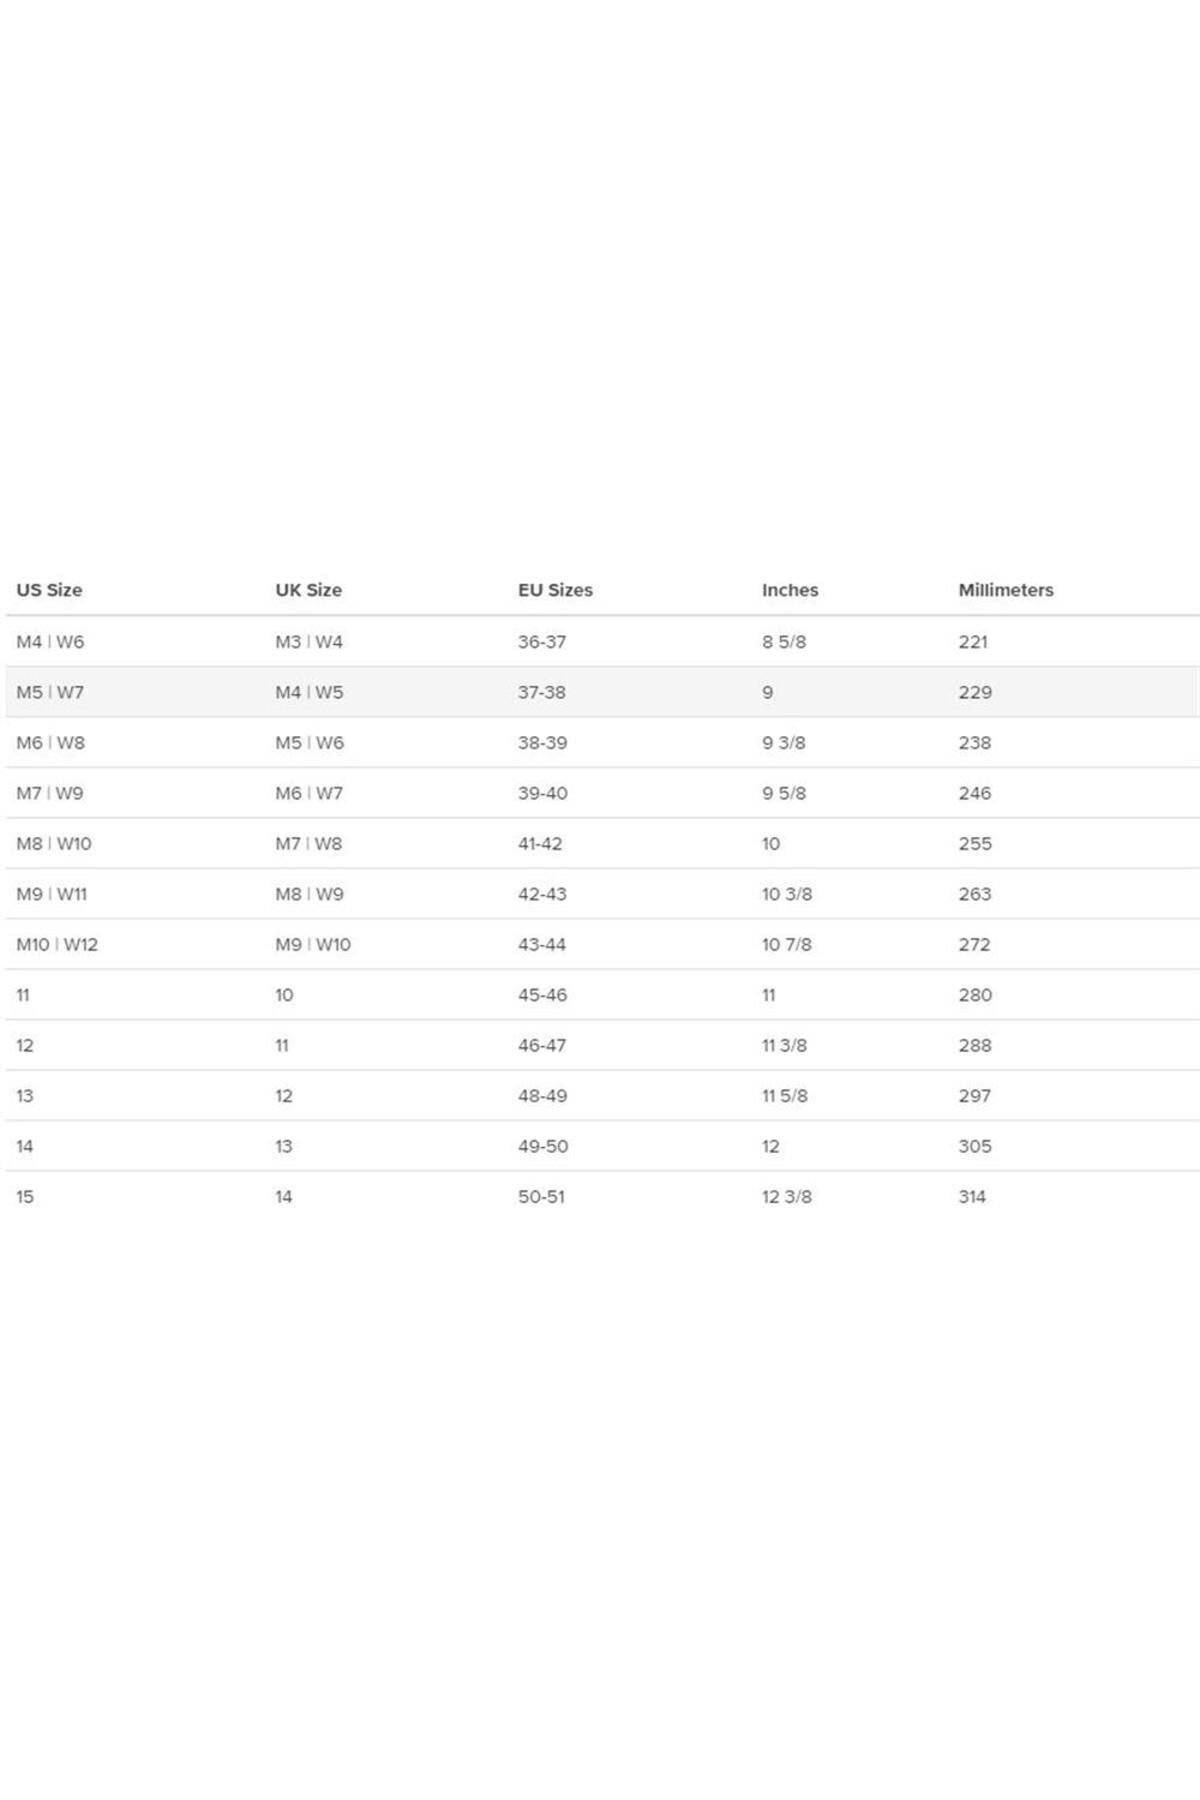Click the EU Sizes column header

click(555, 590)
